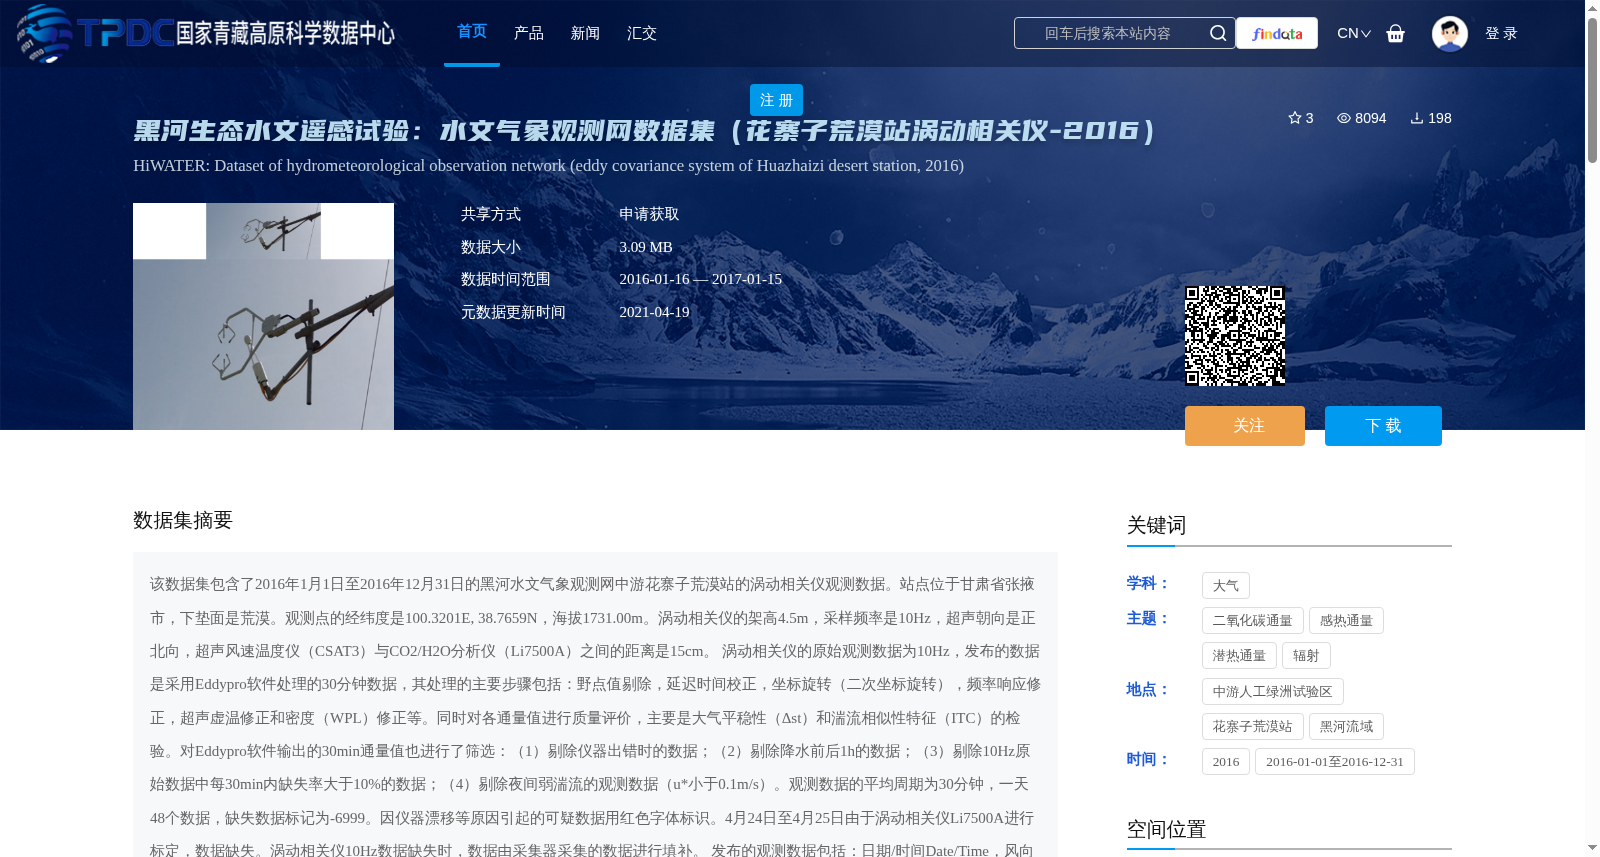
Task: Open the dataset station thumbnail image
Action: (263, 316)
